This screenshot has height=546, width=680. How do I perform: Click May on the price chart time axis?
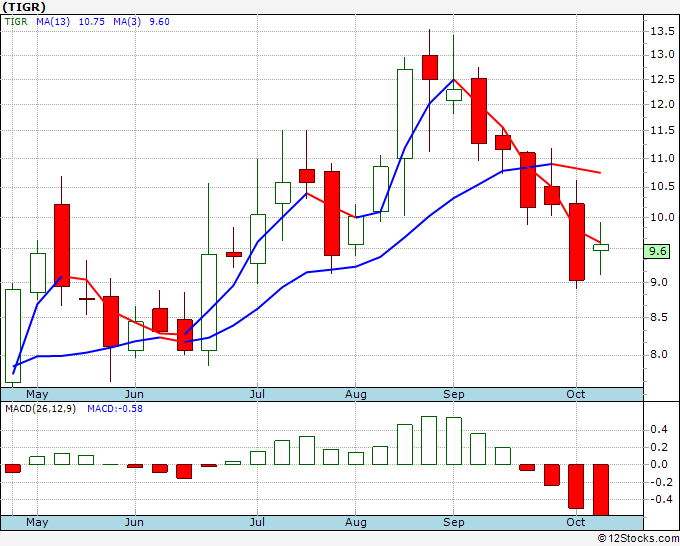[37, 394]
